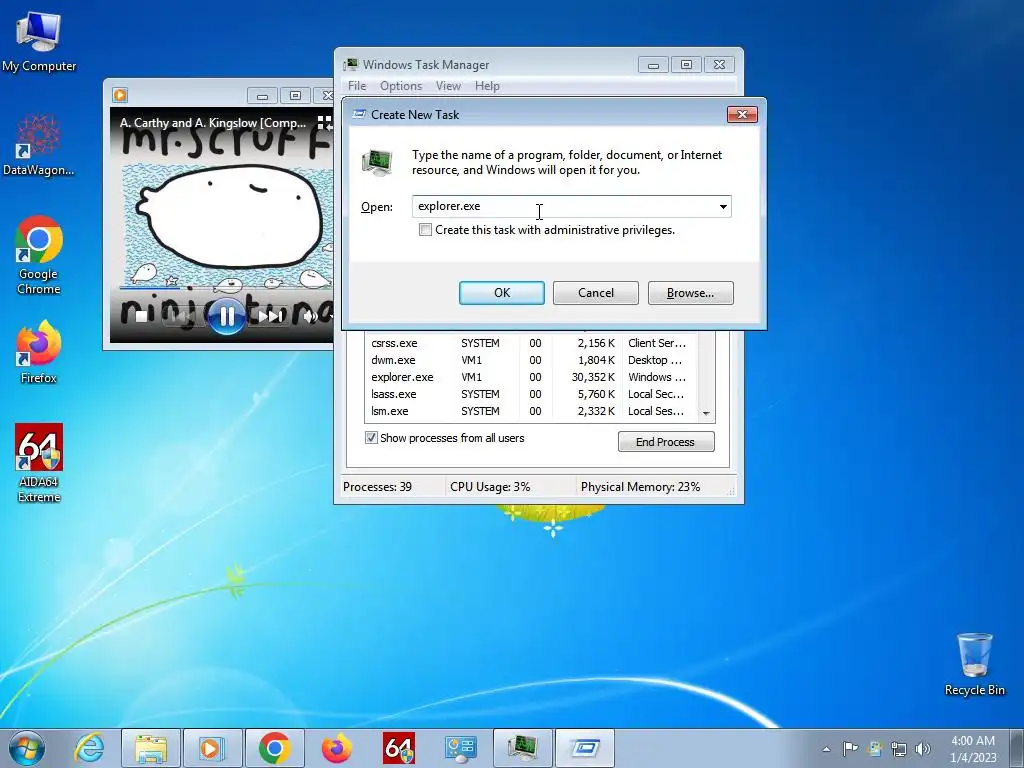
Task: Click the Create New Task title icon
Action: point(359,114)
